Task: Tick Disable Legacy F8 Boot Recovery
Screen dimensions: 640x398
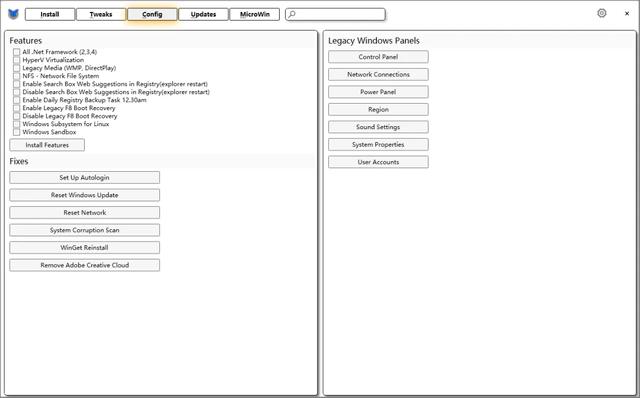Action: 16,116
